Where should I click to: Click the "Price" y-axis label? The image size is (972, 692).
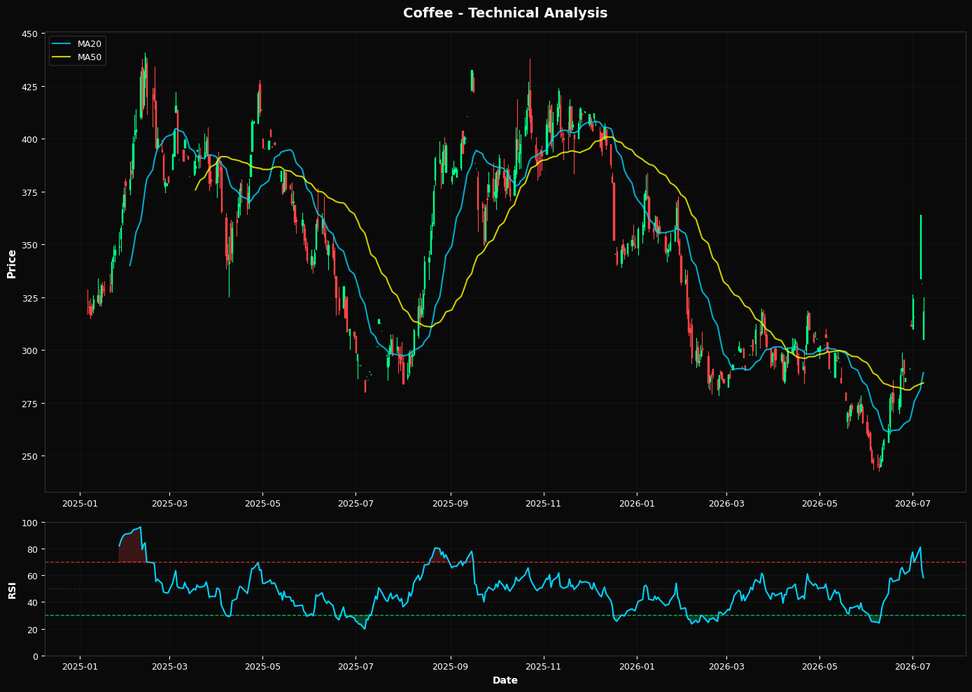pos(11,264)
